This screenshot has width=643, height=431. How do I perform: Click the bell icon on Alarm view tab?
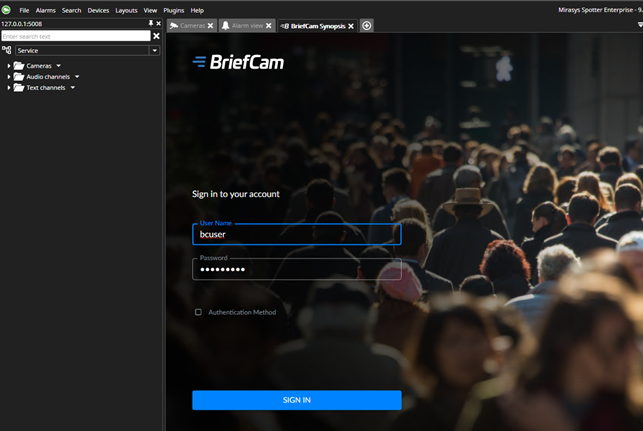click(225, 25)
